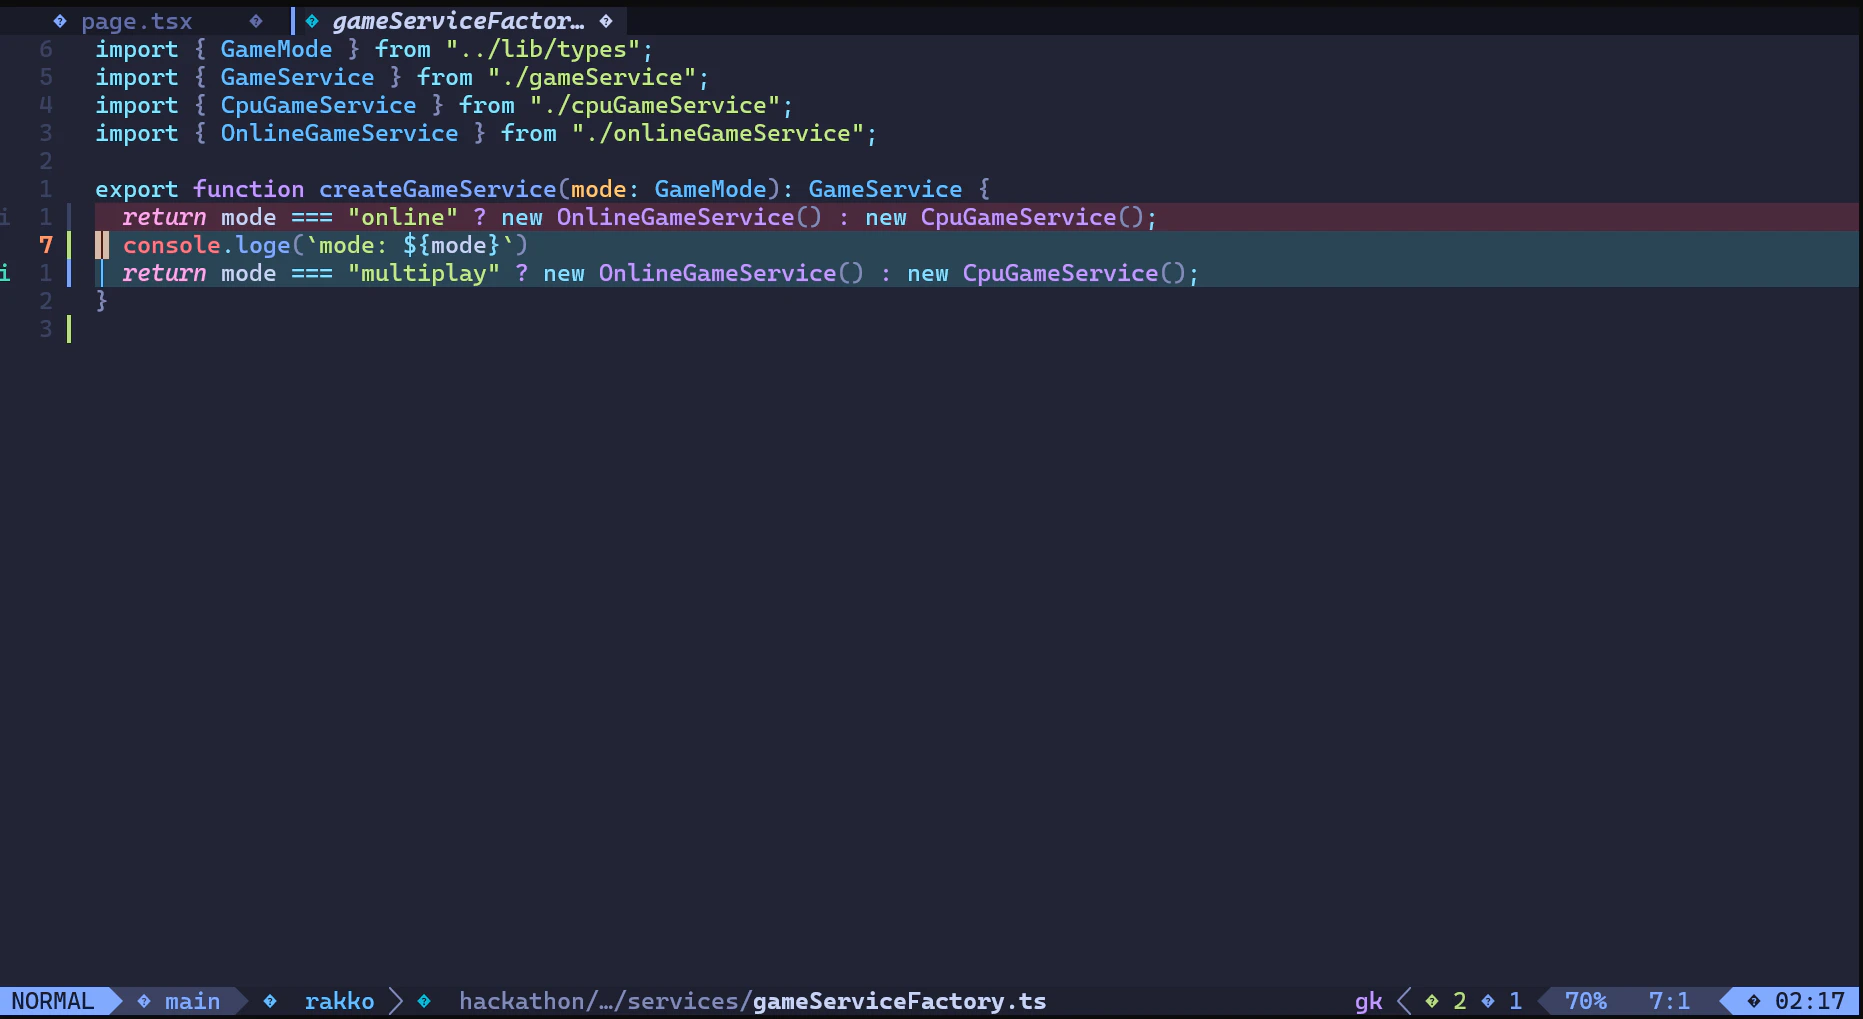Click the current line number 7 in gutter
The height and width of the screenshot is (1019, 1863).
pos(46,245)
